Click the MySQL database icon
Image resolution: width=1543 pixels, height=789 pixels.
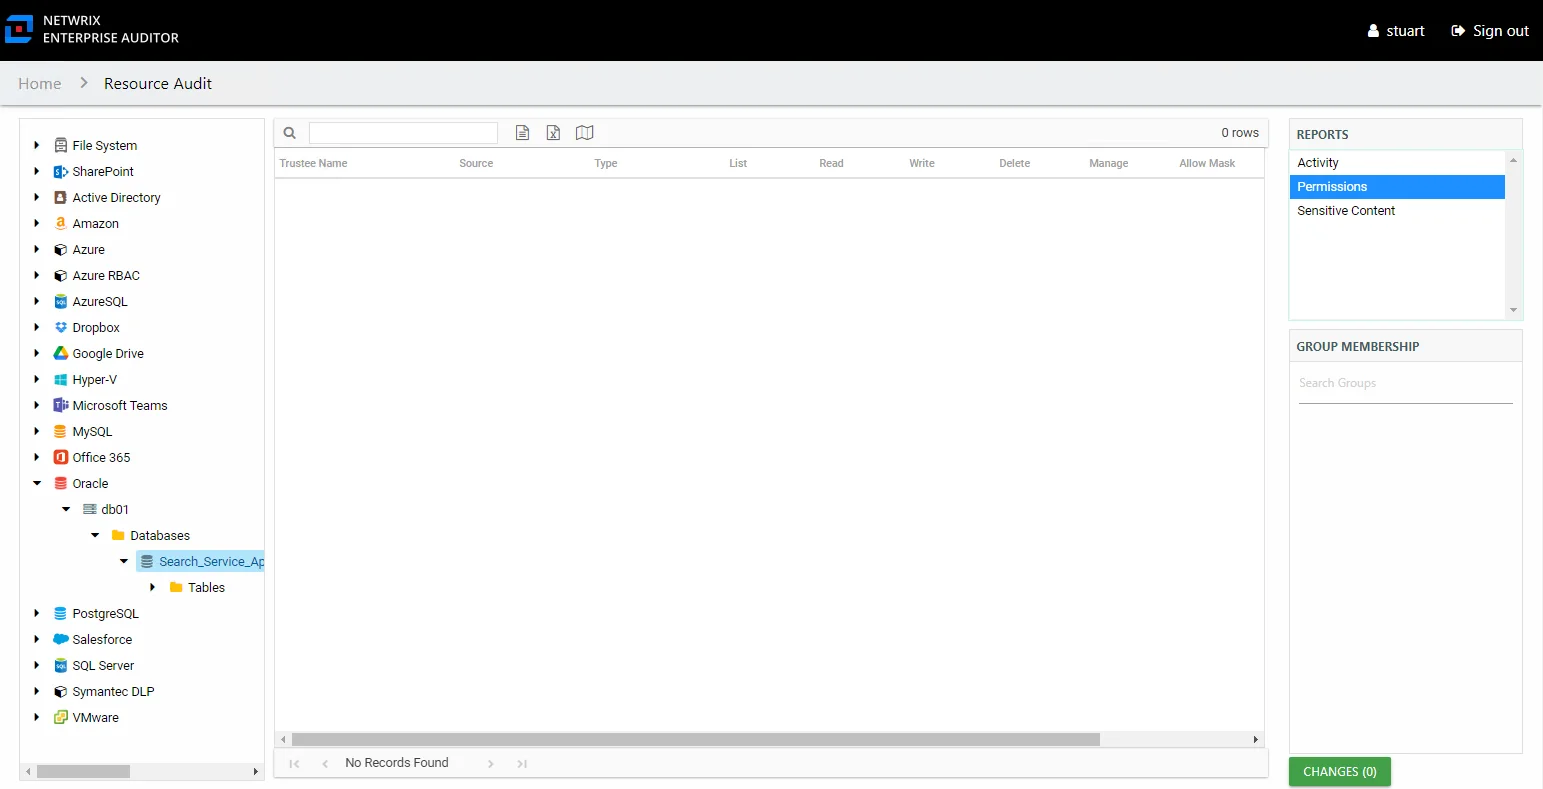tap(61, 431)
